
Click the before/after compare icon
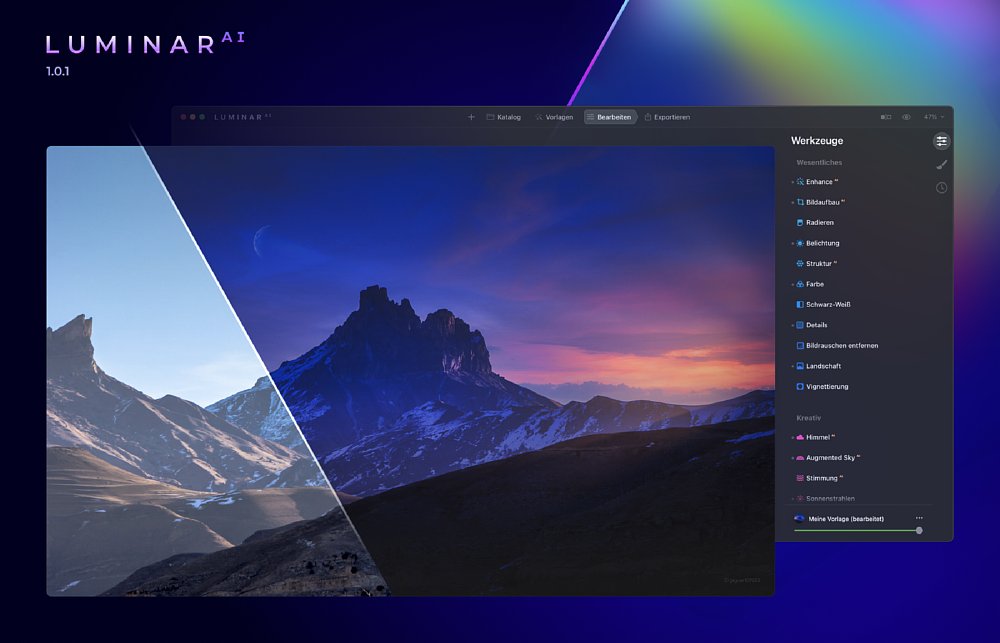(x=886, y=117)
